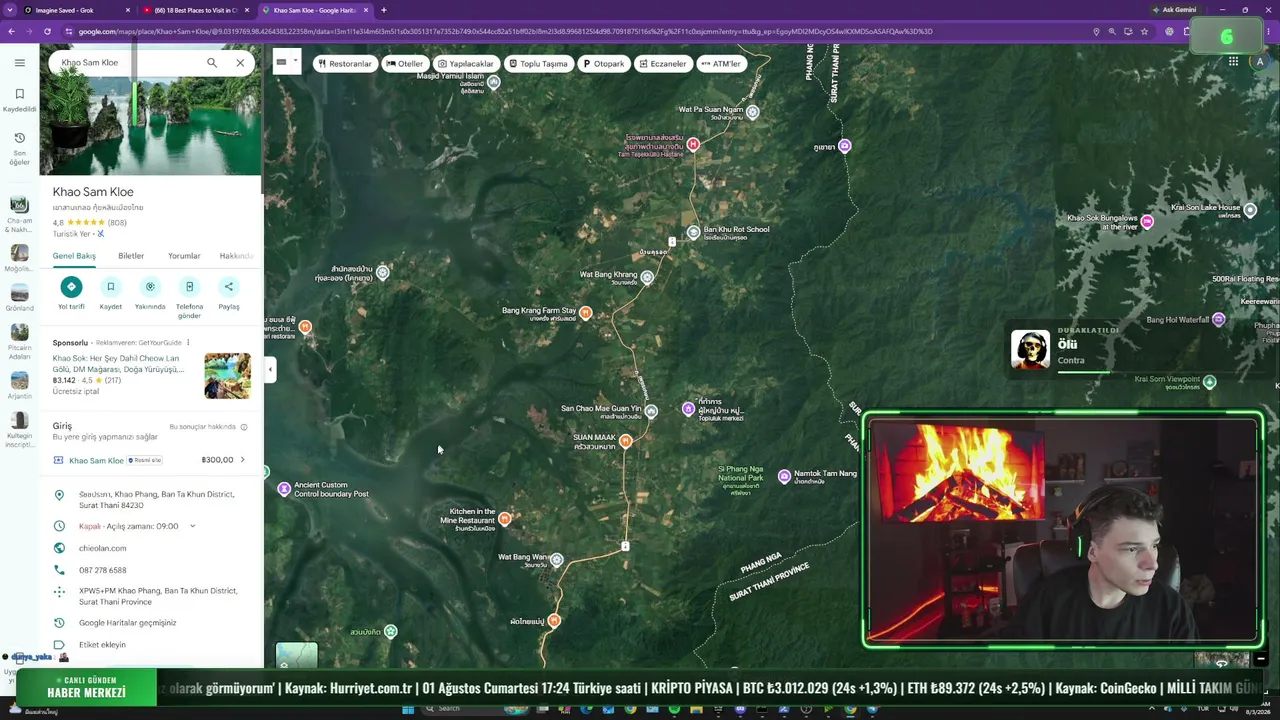Viewport: 1280px width, 720px height.
Task: Reload the page in Chrome
Action: point(47,31)
